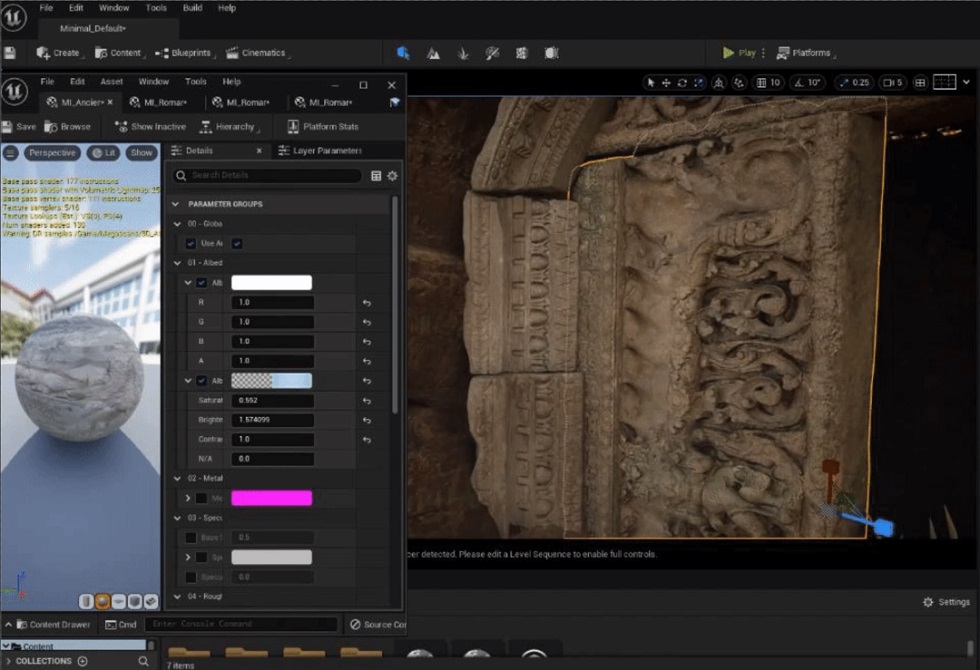Collapse the 01 - Albedo parameter group
The image size is (980, 670).
point(177,263)
